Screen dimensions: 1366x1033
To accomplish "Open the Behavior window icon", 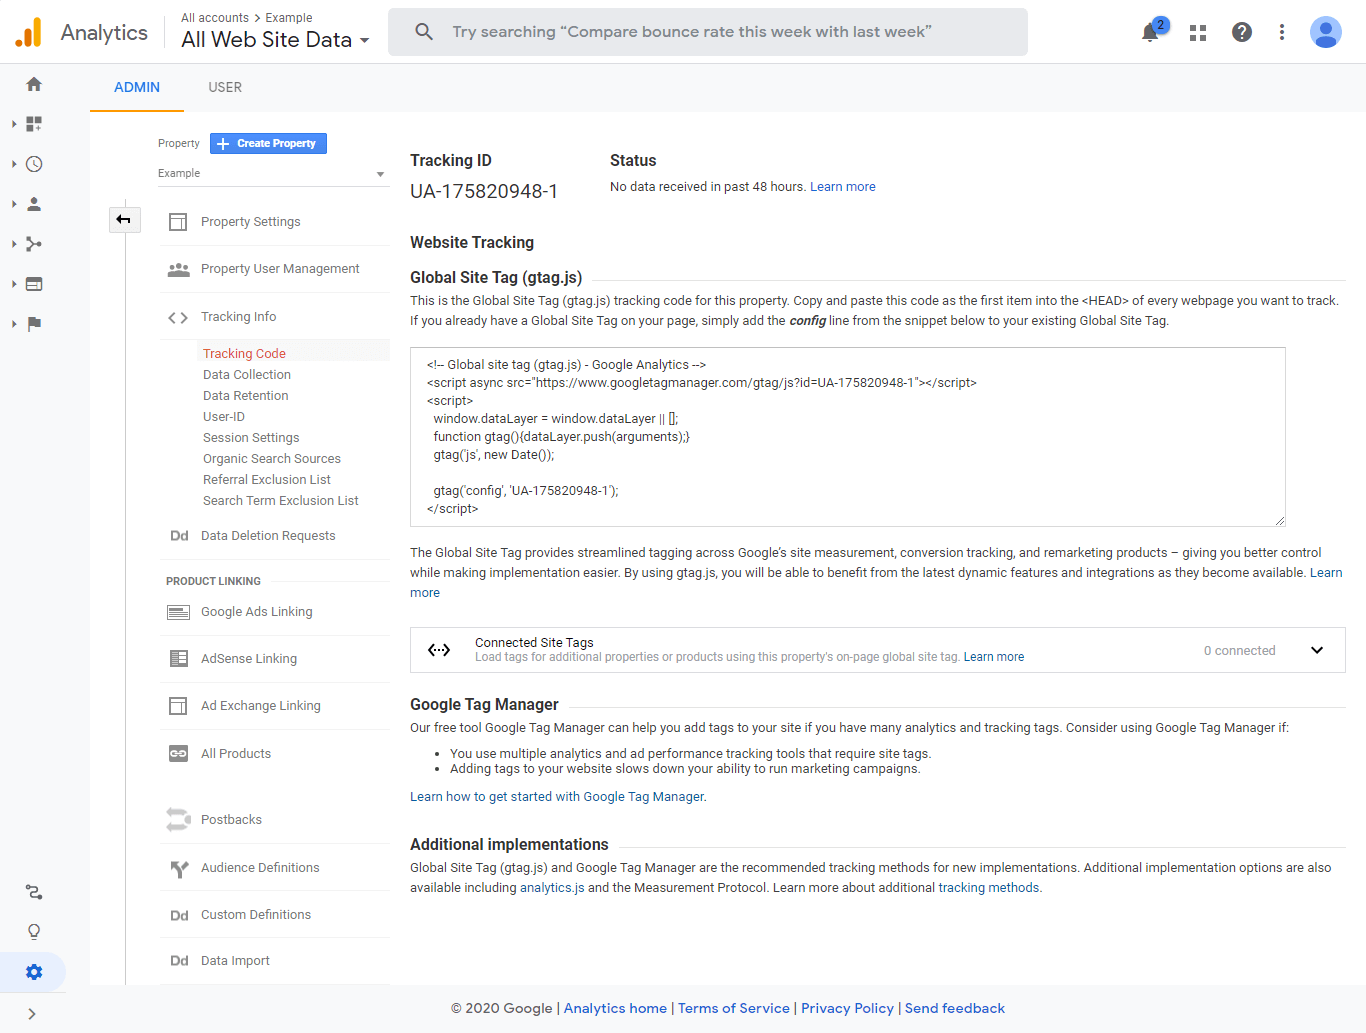I will pos(34,284).
